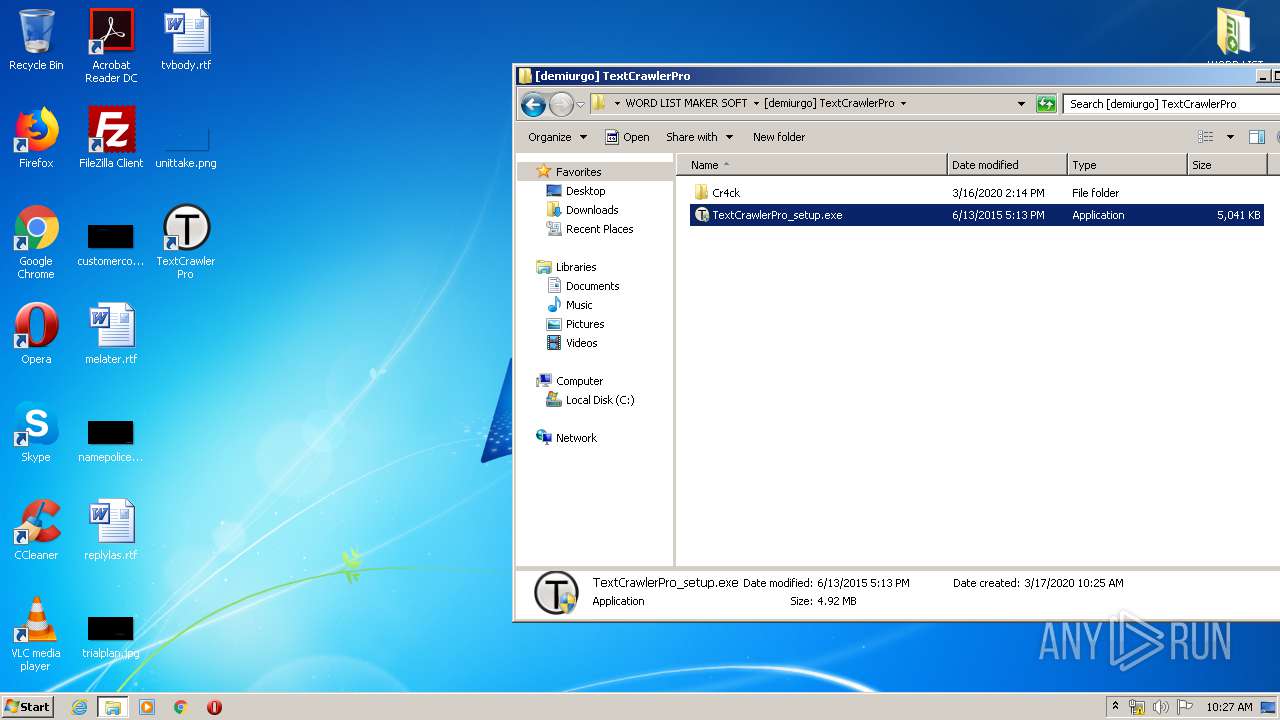
Task: Open replylas.rtf desktop document
Action: (x=111, y=530)
